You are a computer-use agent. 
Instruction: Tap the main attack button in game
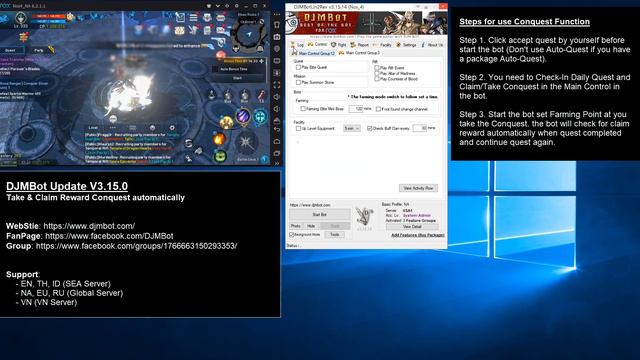point(246,143)
